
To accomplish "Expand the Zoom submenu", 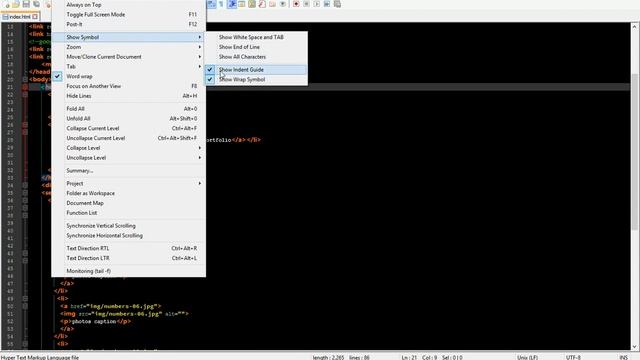I will [128, 47].
